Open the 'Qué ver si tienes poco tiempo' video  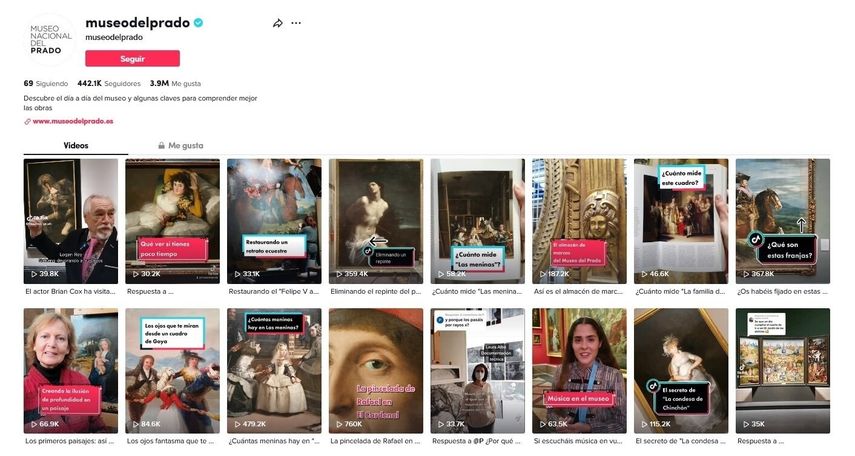coord(172,221)
